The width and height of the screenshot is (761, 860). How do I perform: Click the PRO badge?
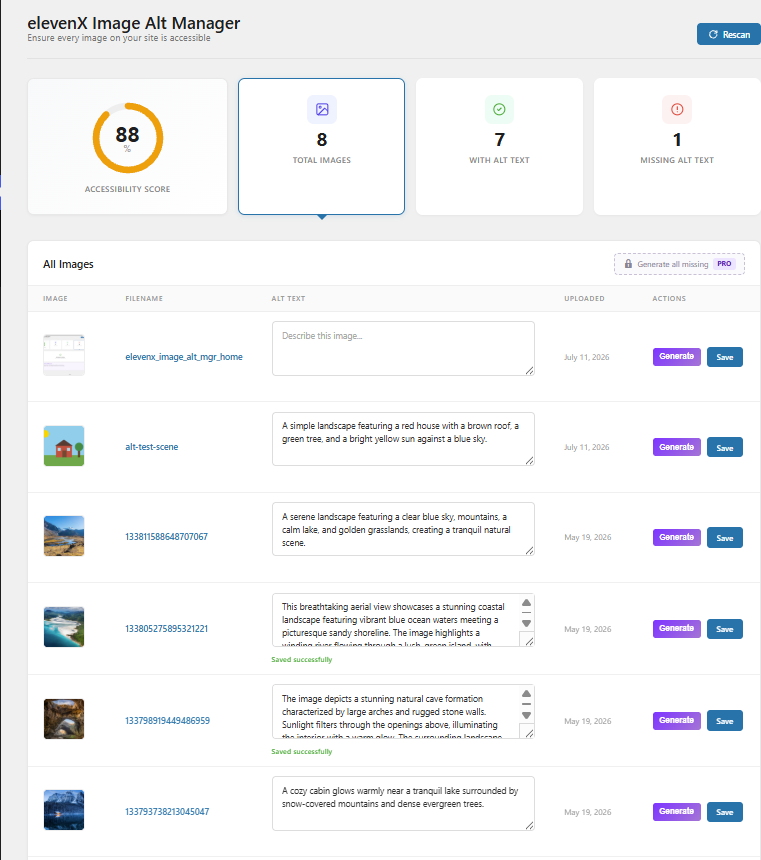click(x=724, y=264)
